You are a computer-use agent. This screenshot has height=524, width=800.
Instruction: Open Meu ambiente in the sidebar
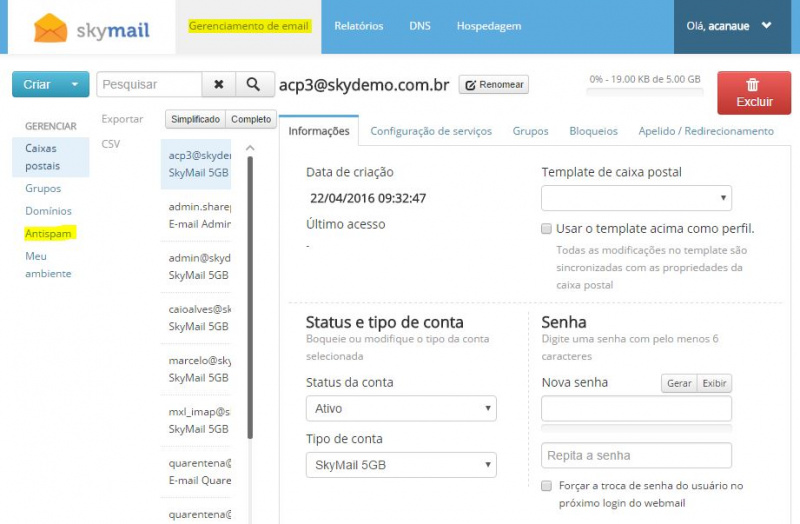[x=48, y=265]
